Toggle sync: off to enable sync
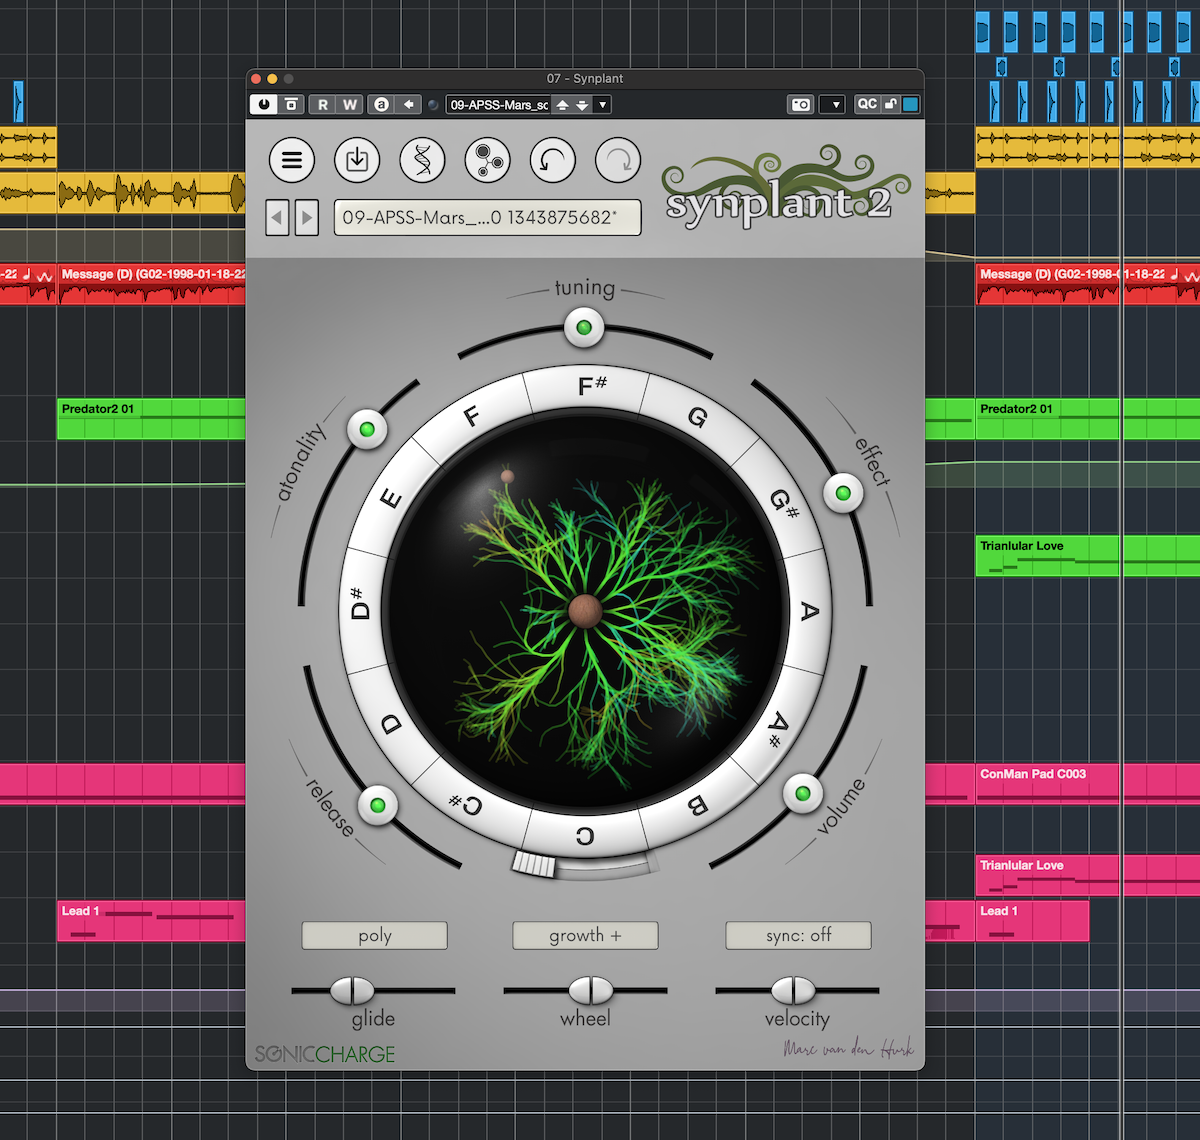 click(x=798, y=935)
